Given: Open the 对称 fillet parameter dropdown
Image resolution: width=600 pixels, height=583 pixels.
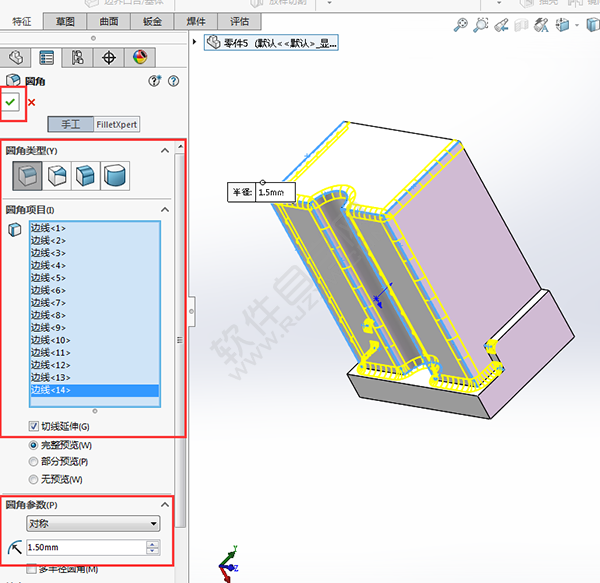Looking at the screenshot, I should pyautogui.click(x=93, y=523).
